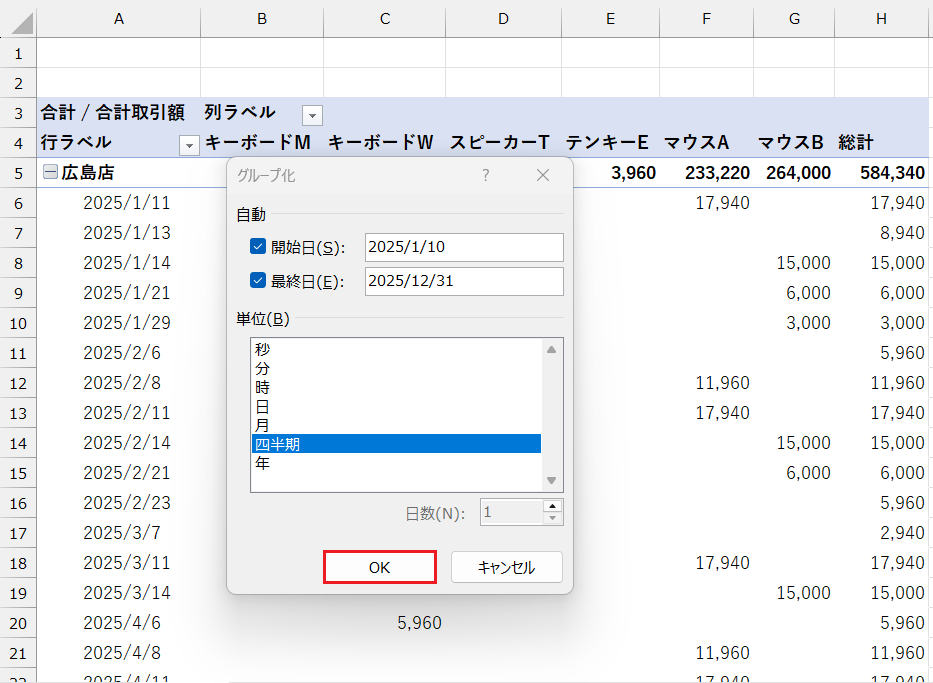Collapse the 広島店 group

tap(50, 173)
